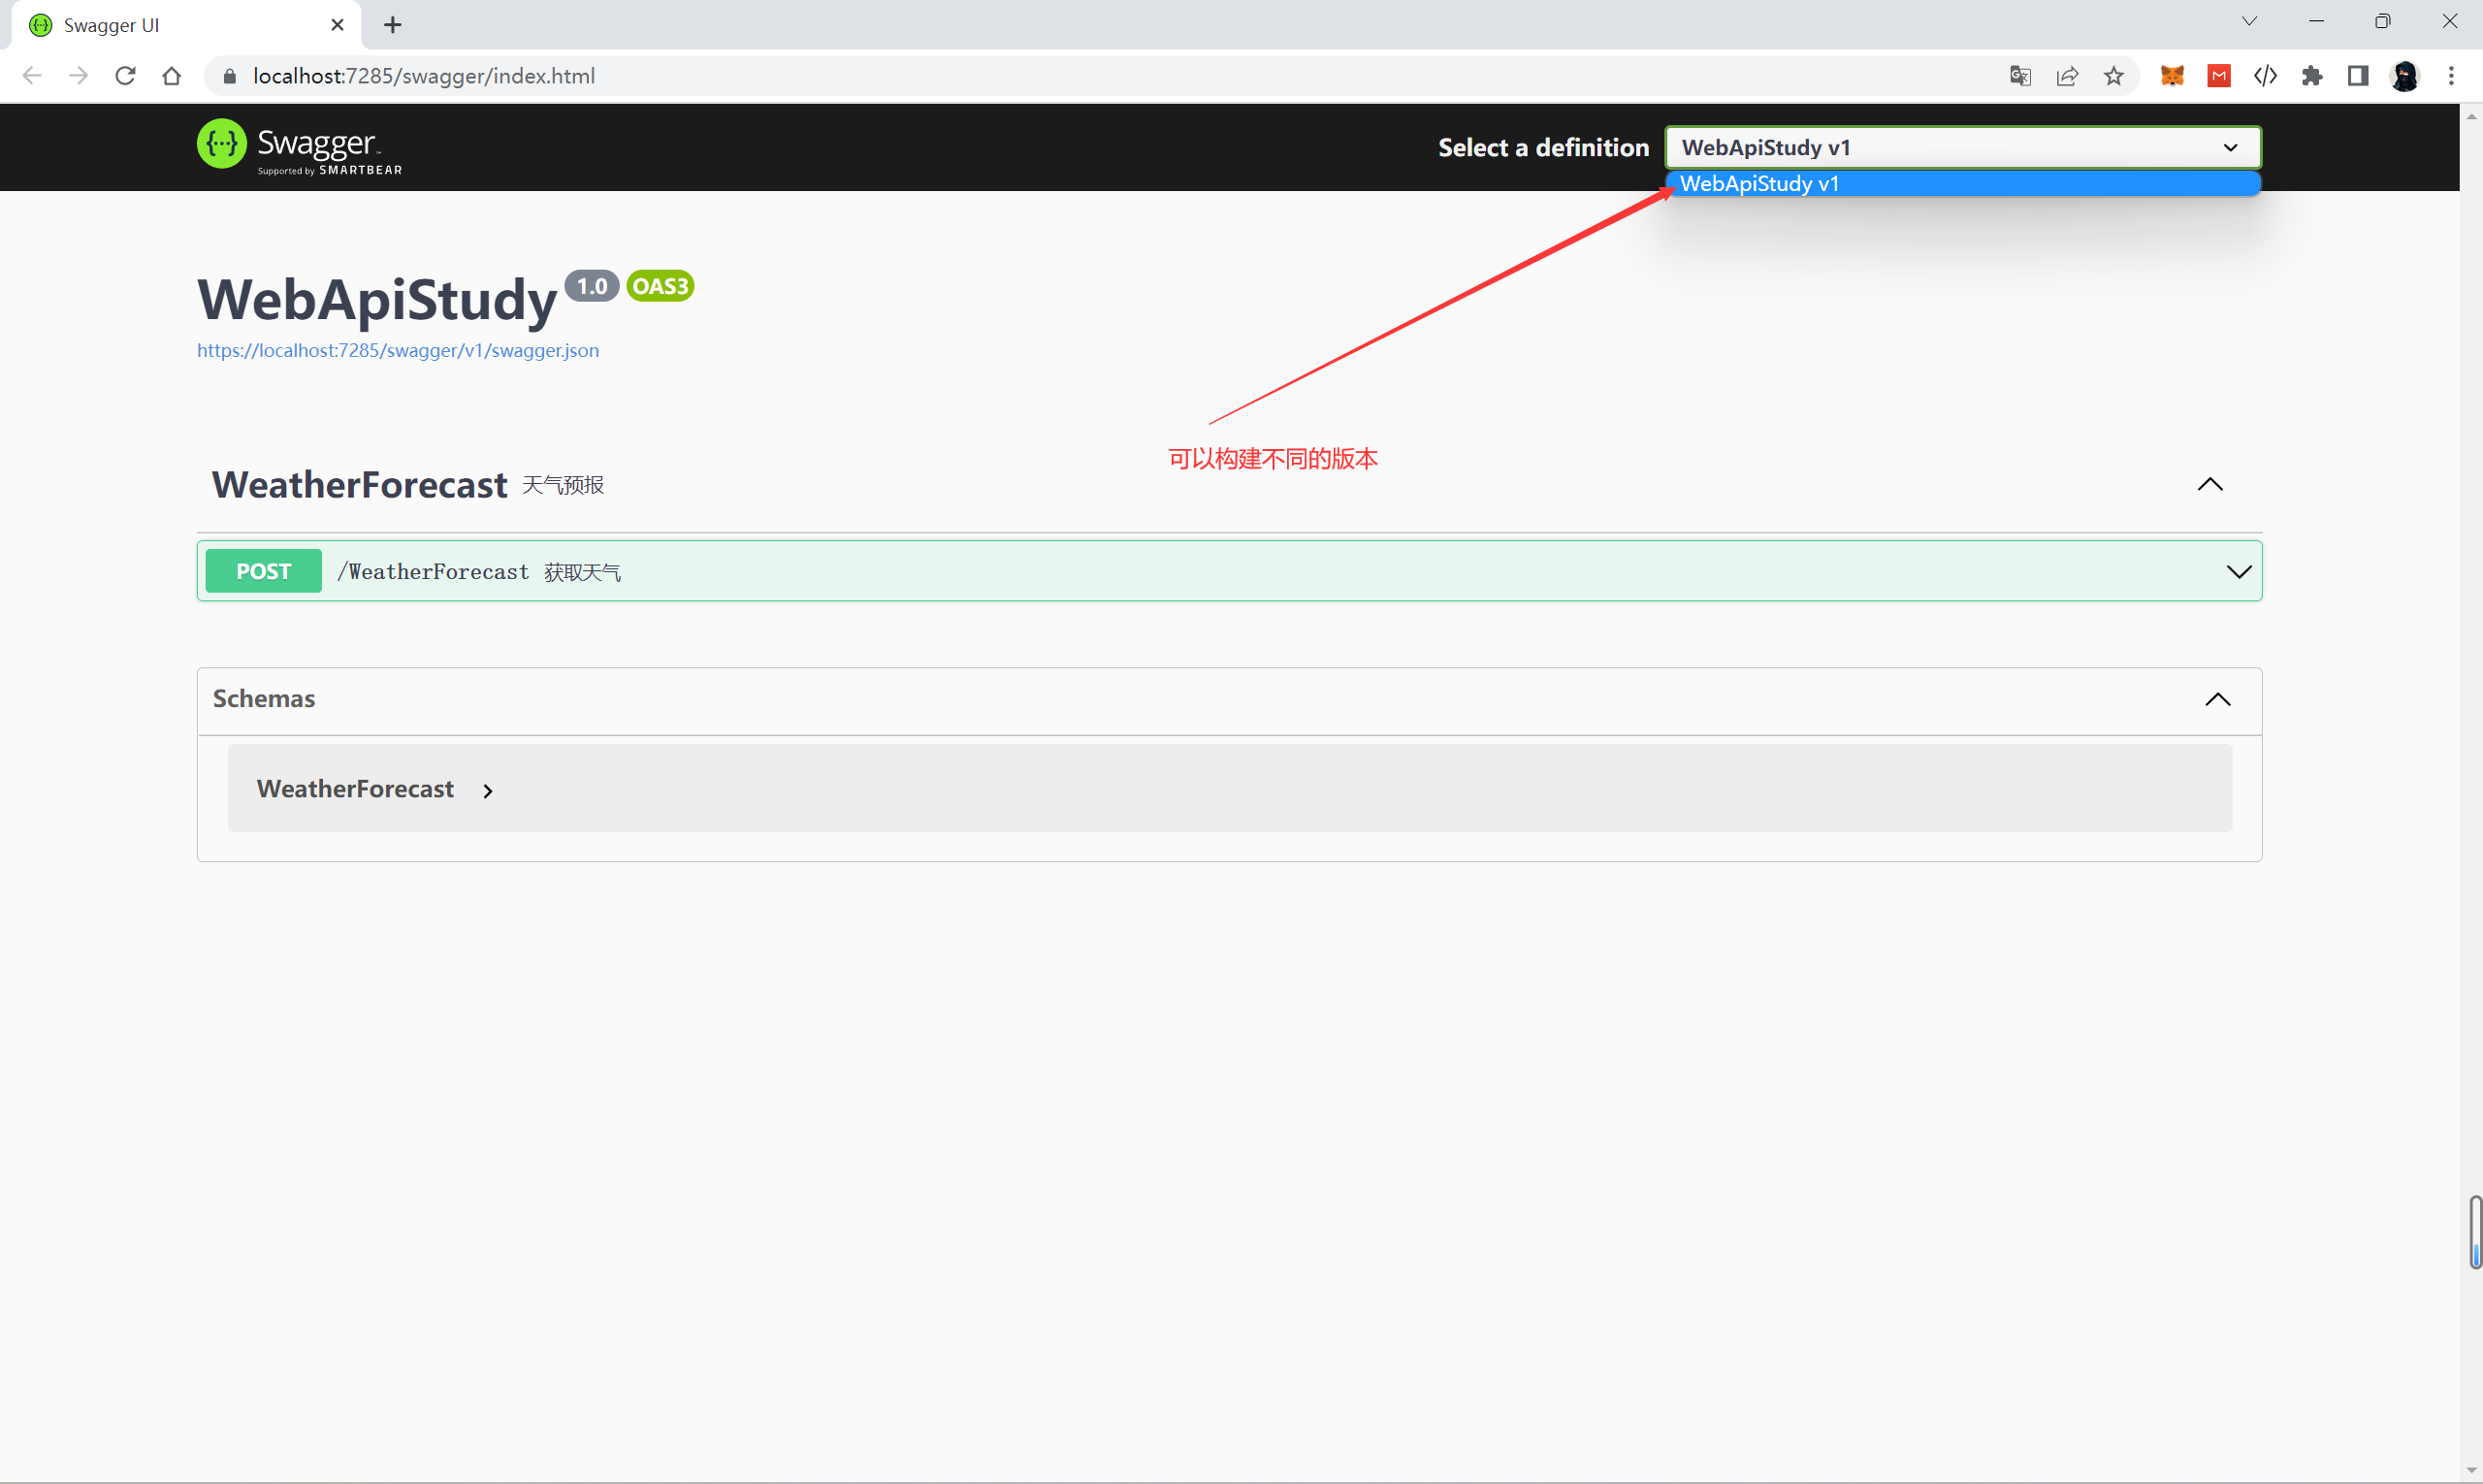Open the red M extension icon
Viewport: 2483px width, 1484px height.
click(x=2219, y=76)
